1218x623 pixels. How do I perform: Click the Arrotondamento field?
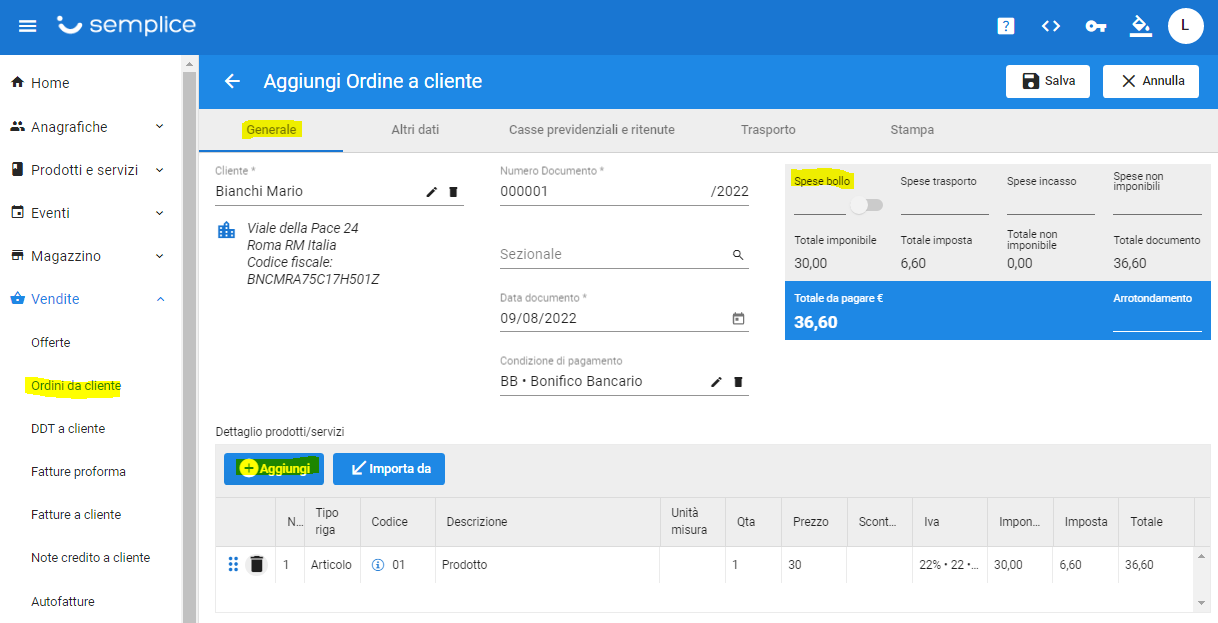tap(1157, 320)
